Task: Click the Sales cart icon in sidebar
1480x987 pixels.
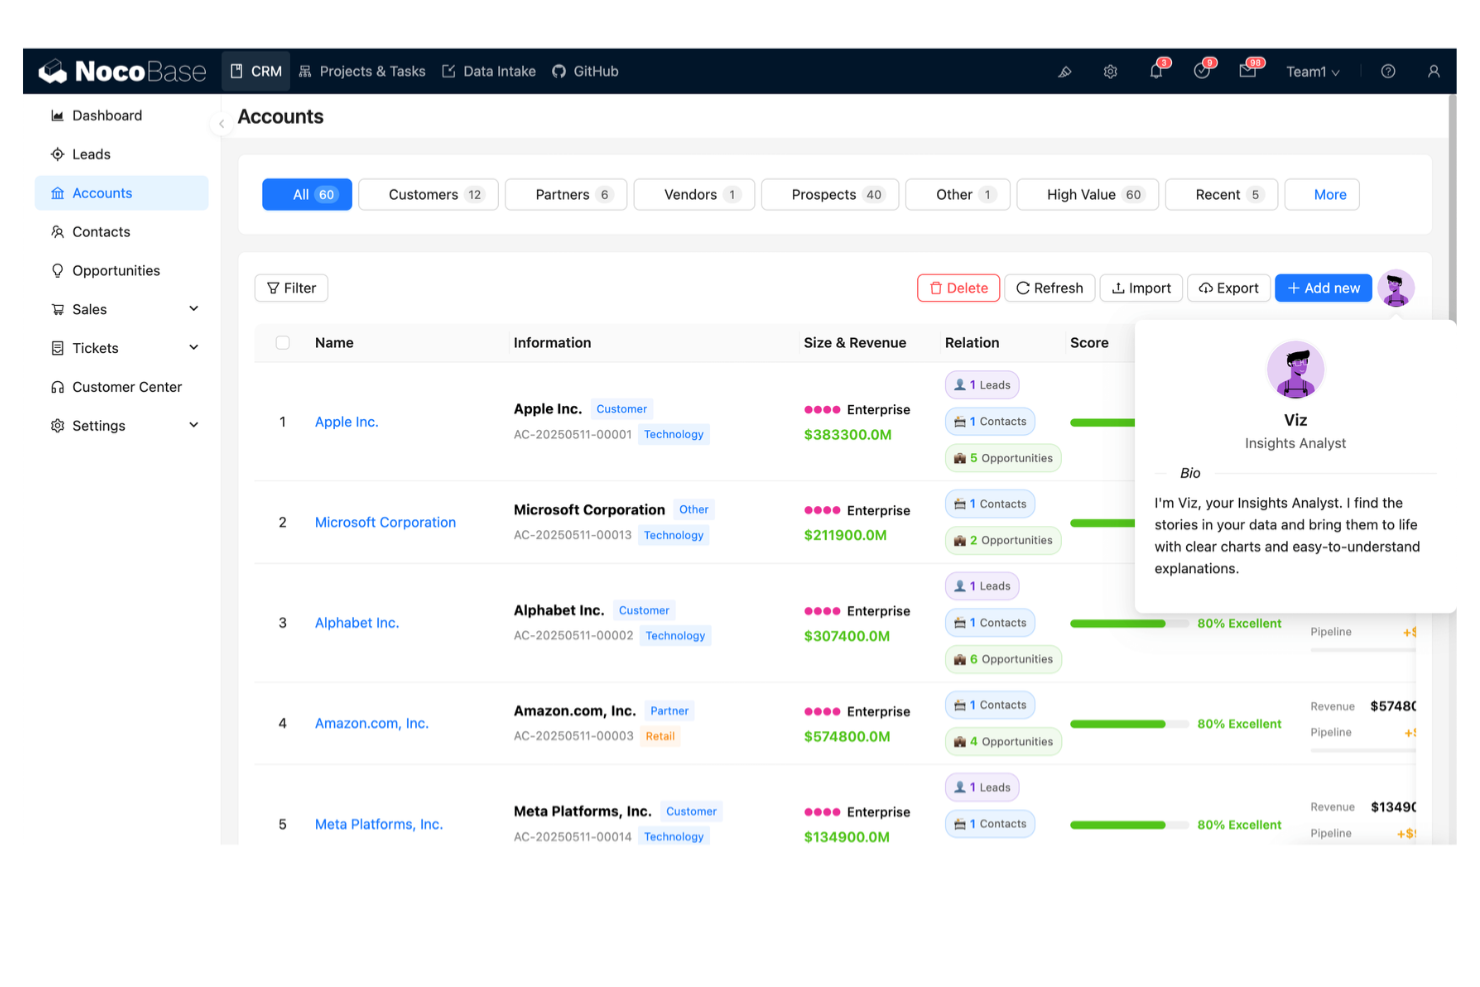Action: coord(58,310)
